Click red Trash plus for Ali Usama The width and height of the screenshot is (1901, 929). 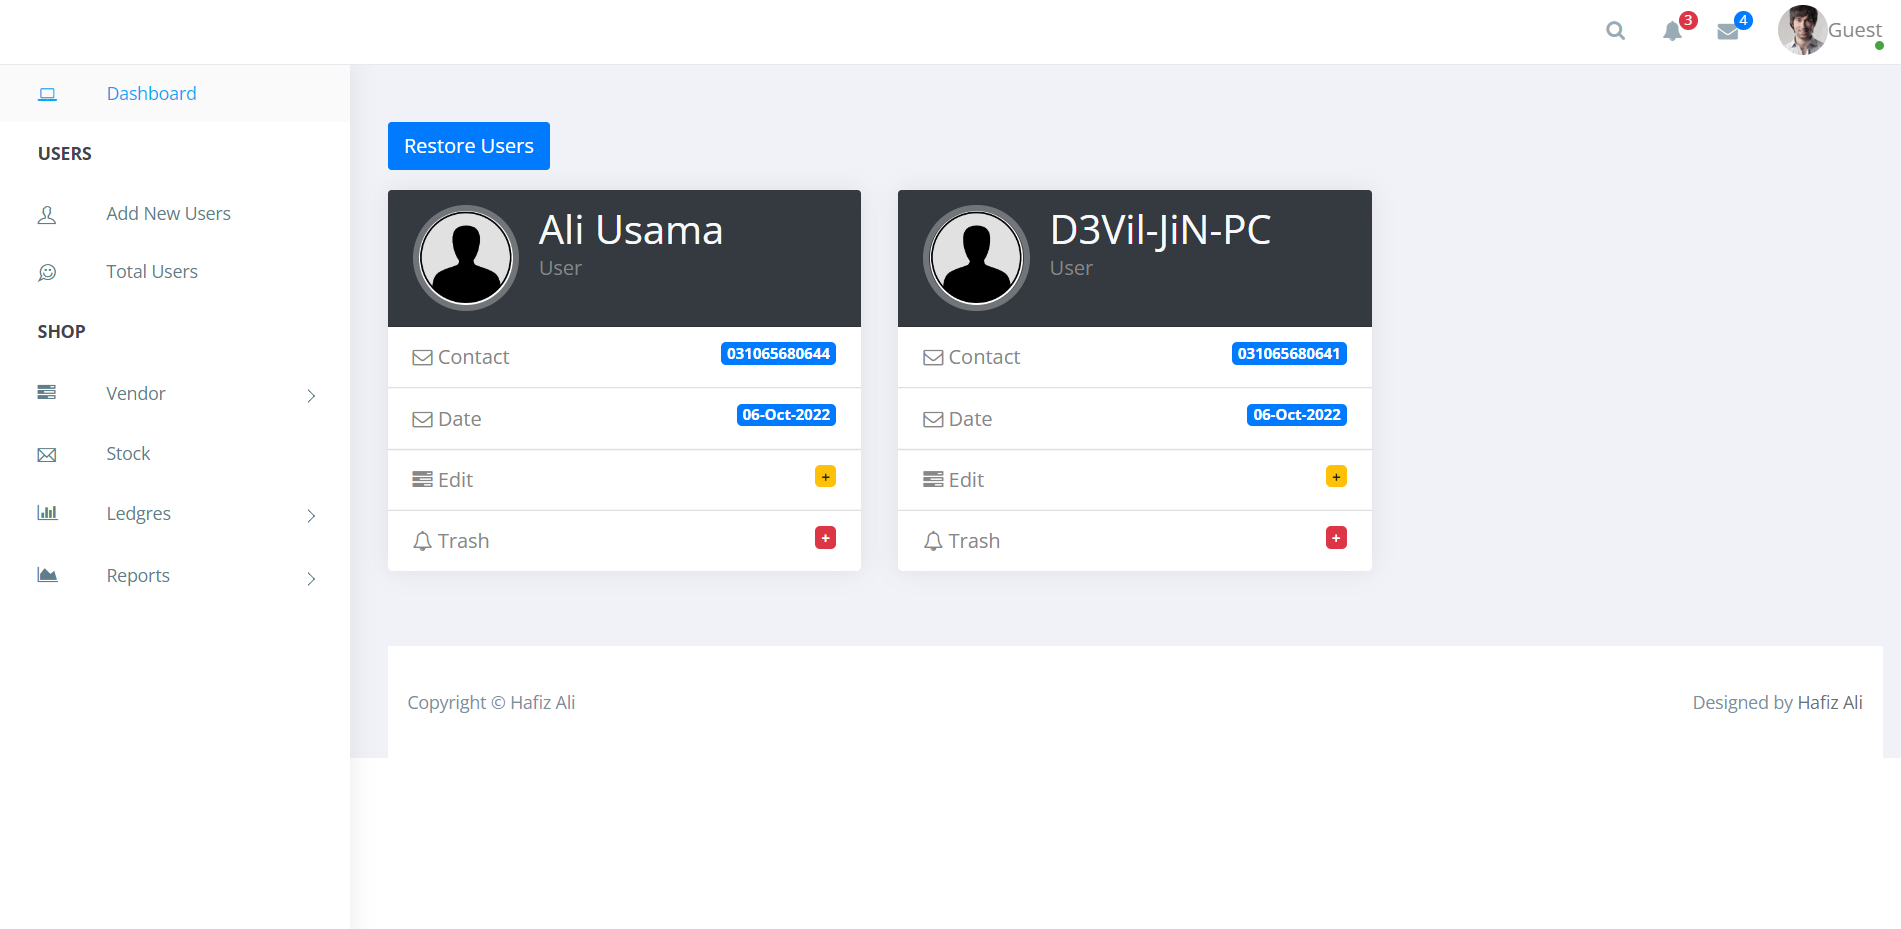click(825, 538)
